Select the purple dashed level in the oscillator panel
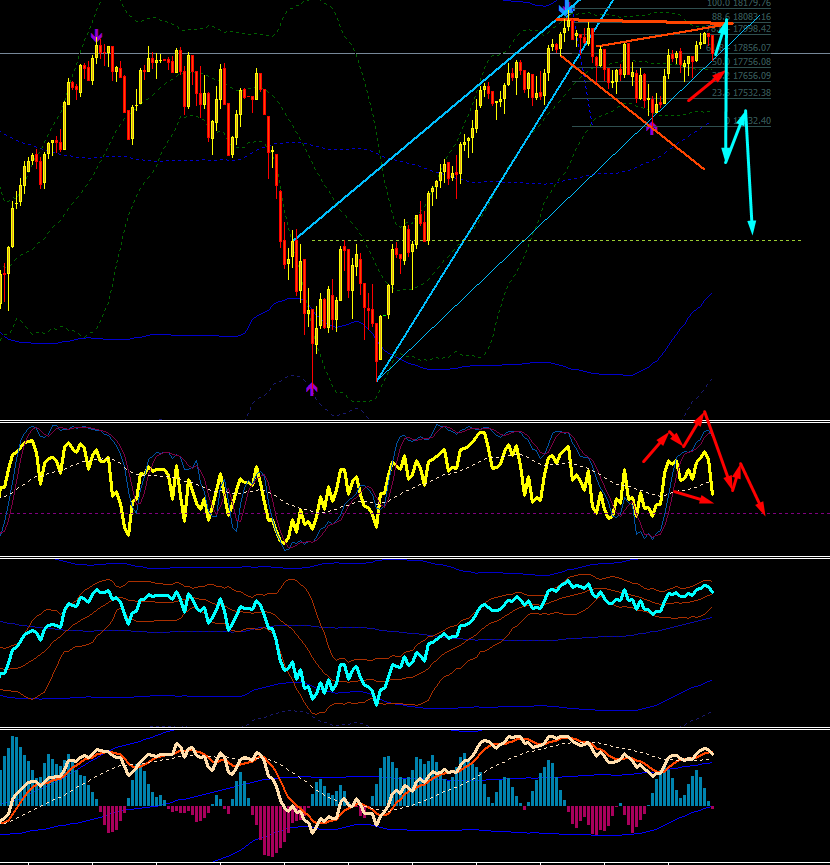The image size is (830, 865). [x=415, y=514]
